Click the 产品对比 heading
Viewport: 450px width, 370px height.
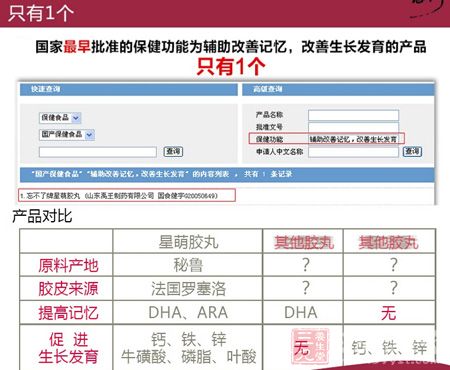pyautogui.click(x=42, y=216)
